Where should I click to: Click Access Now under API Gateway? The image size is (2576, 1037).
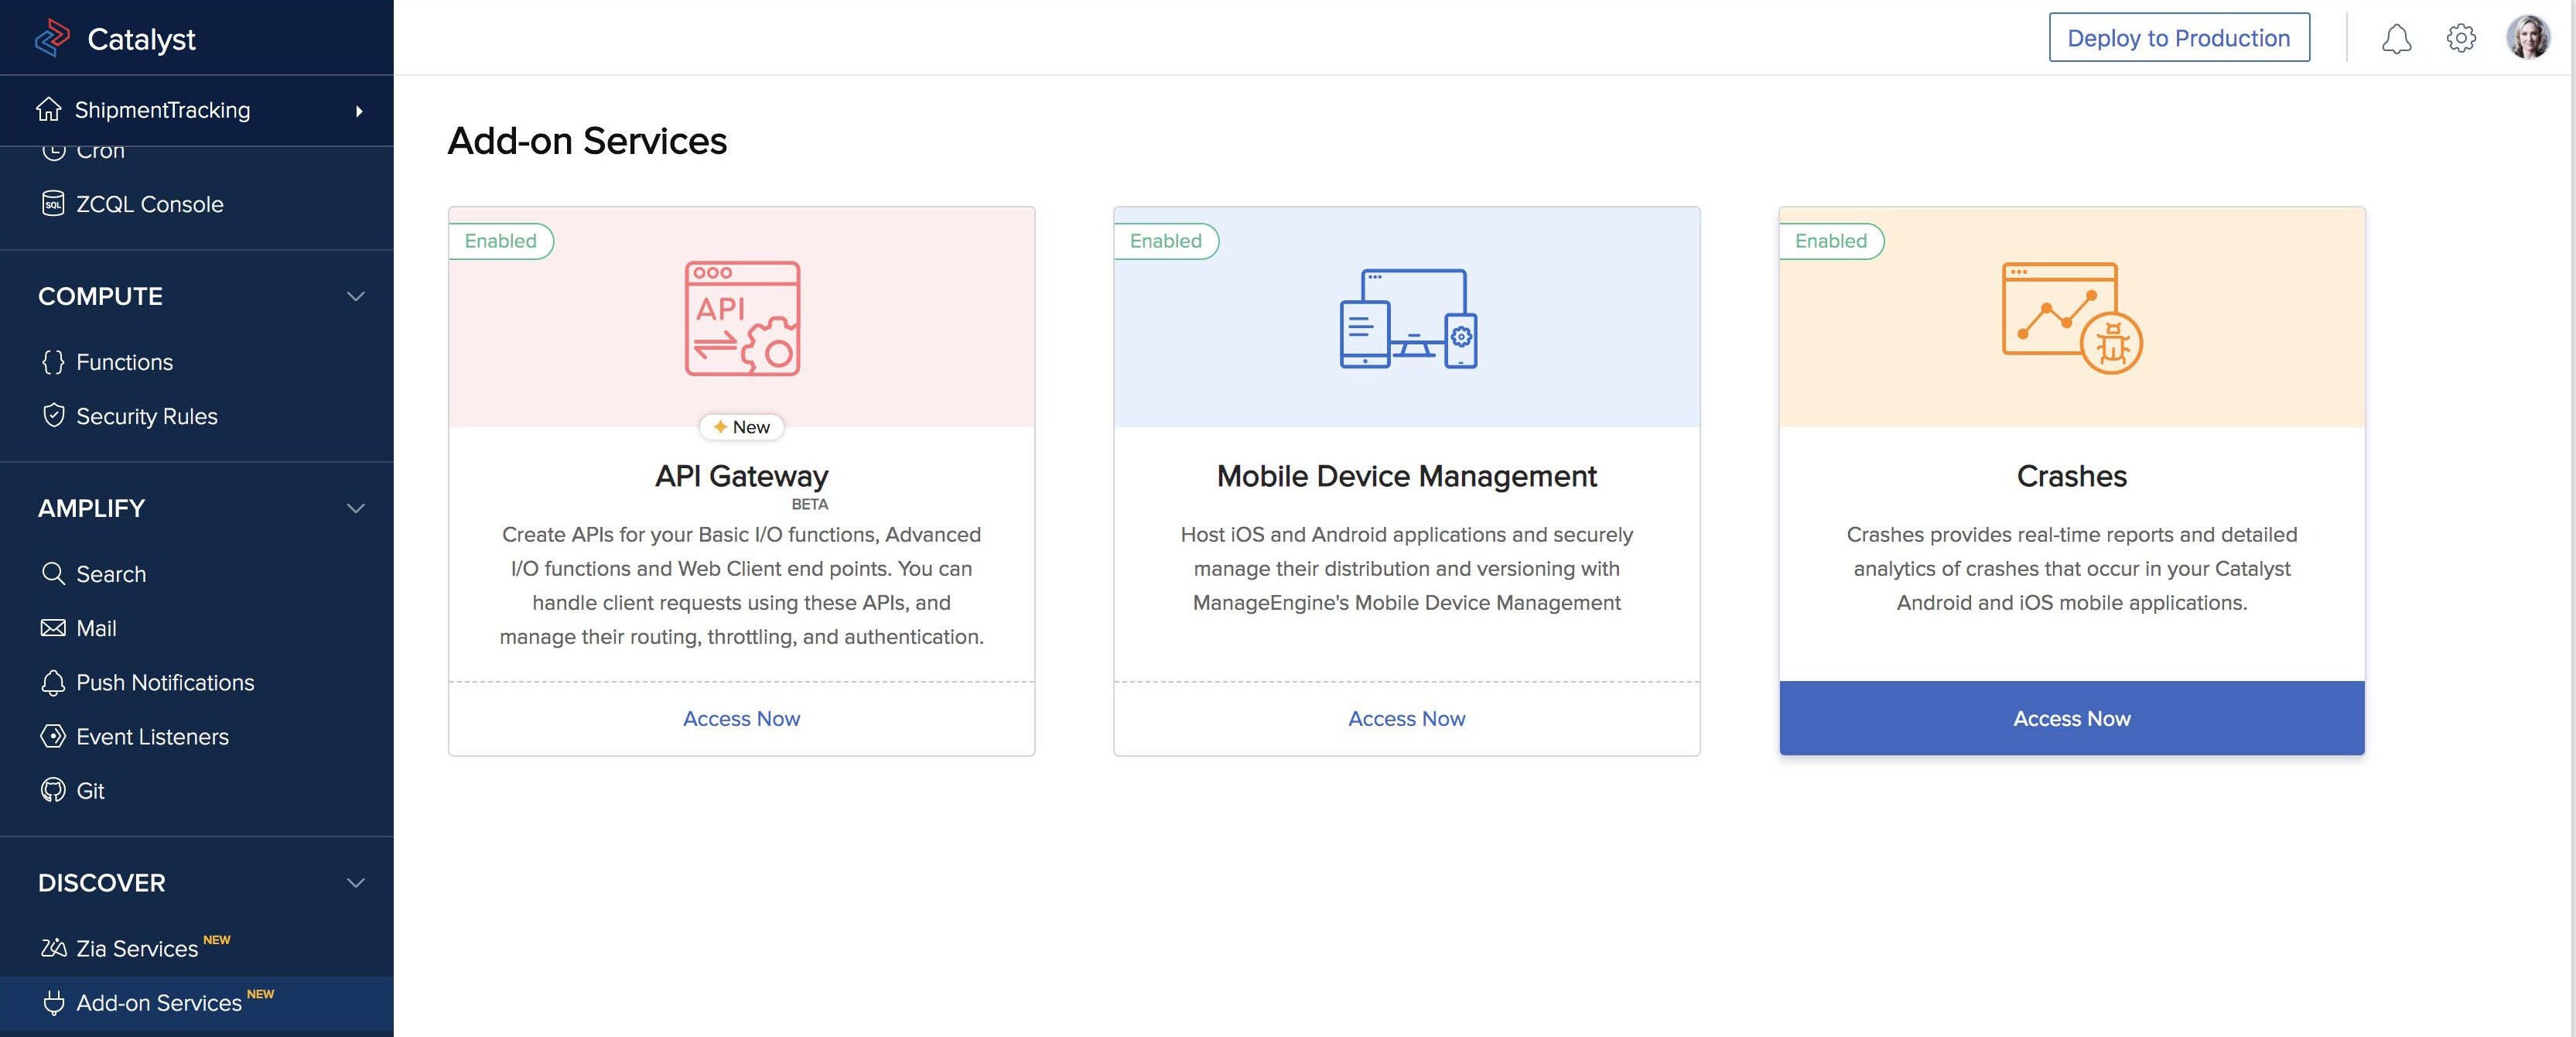tap(741, 719)
